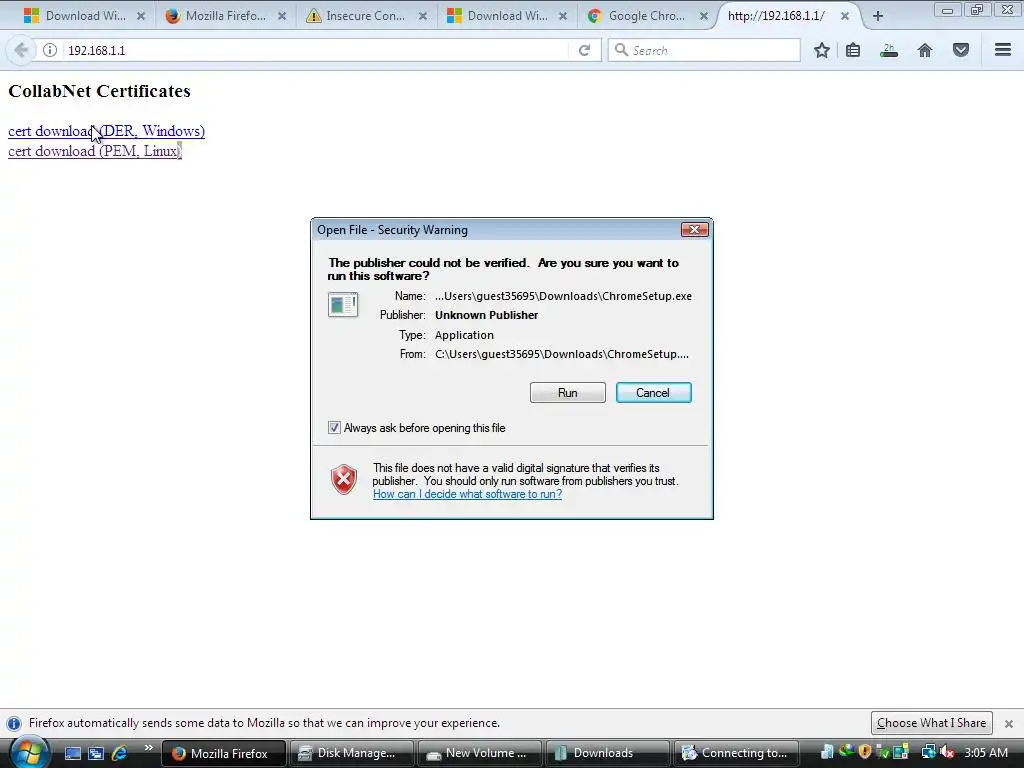1024x768 pixels.
Task: Close the Insecure Connection tab
Action: [423, 16]
